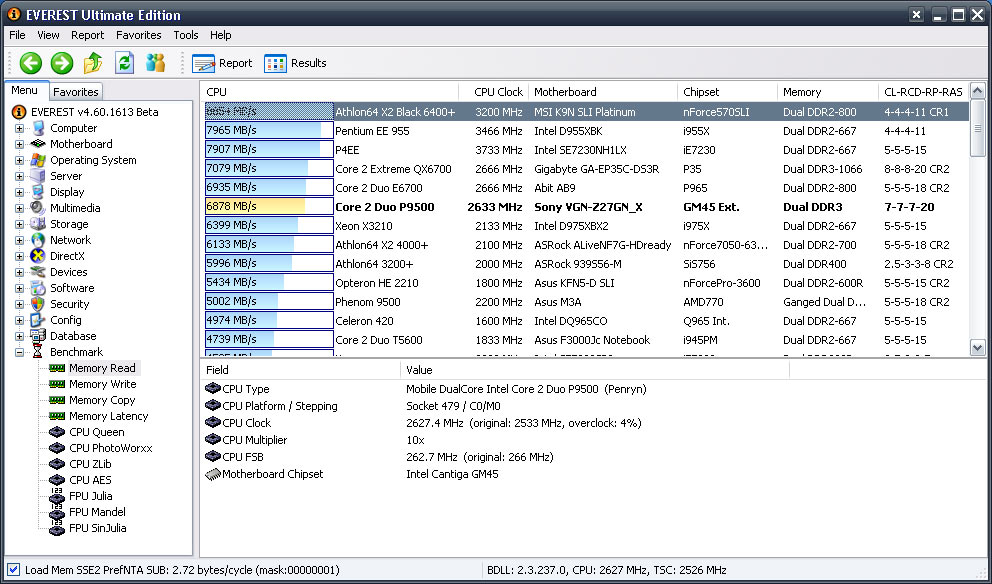The image size is (992, 584).
Task: Open the View menu
Action: coord(48,35)
